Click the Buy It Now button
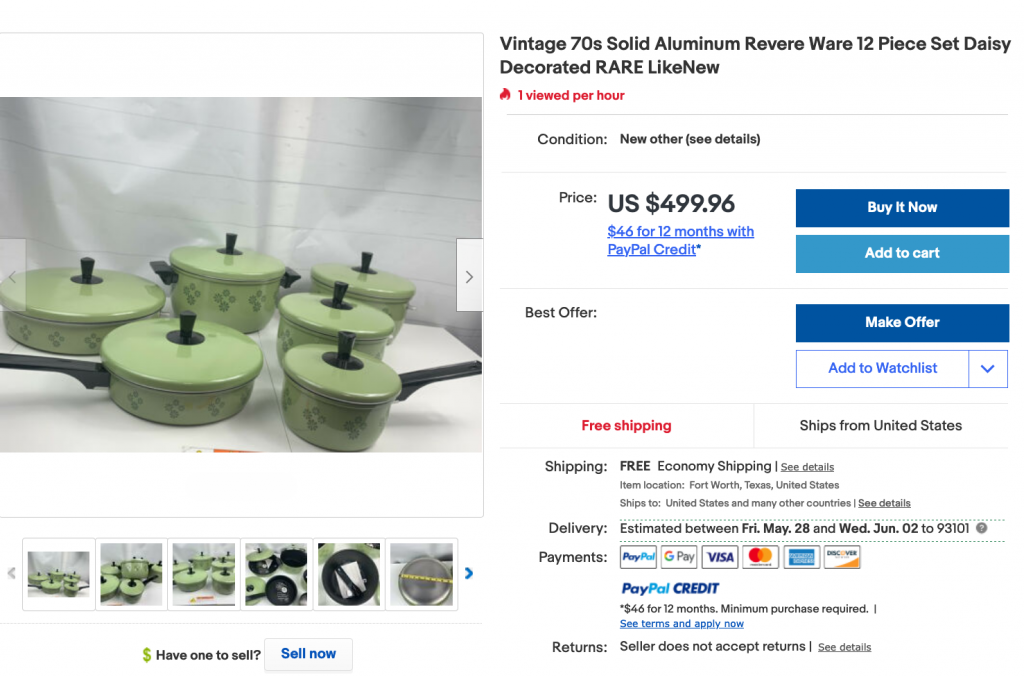 click(902, 208)
